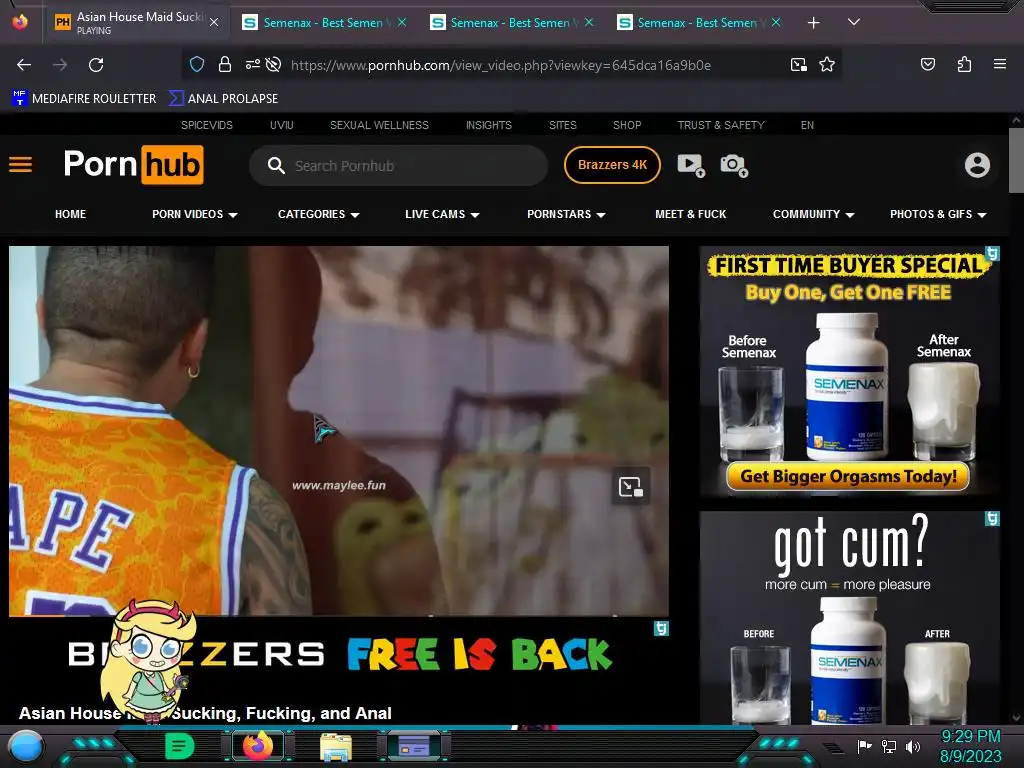
Task: Open the green notes app on taskbar
Action: point(179,746)
